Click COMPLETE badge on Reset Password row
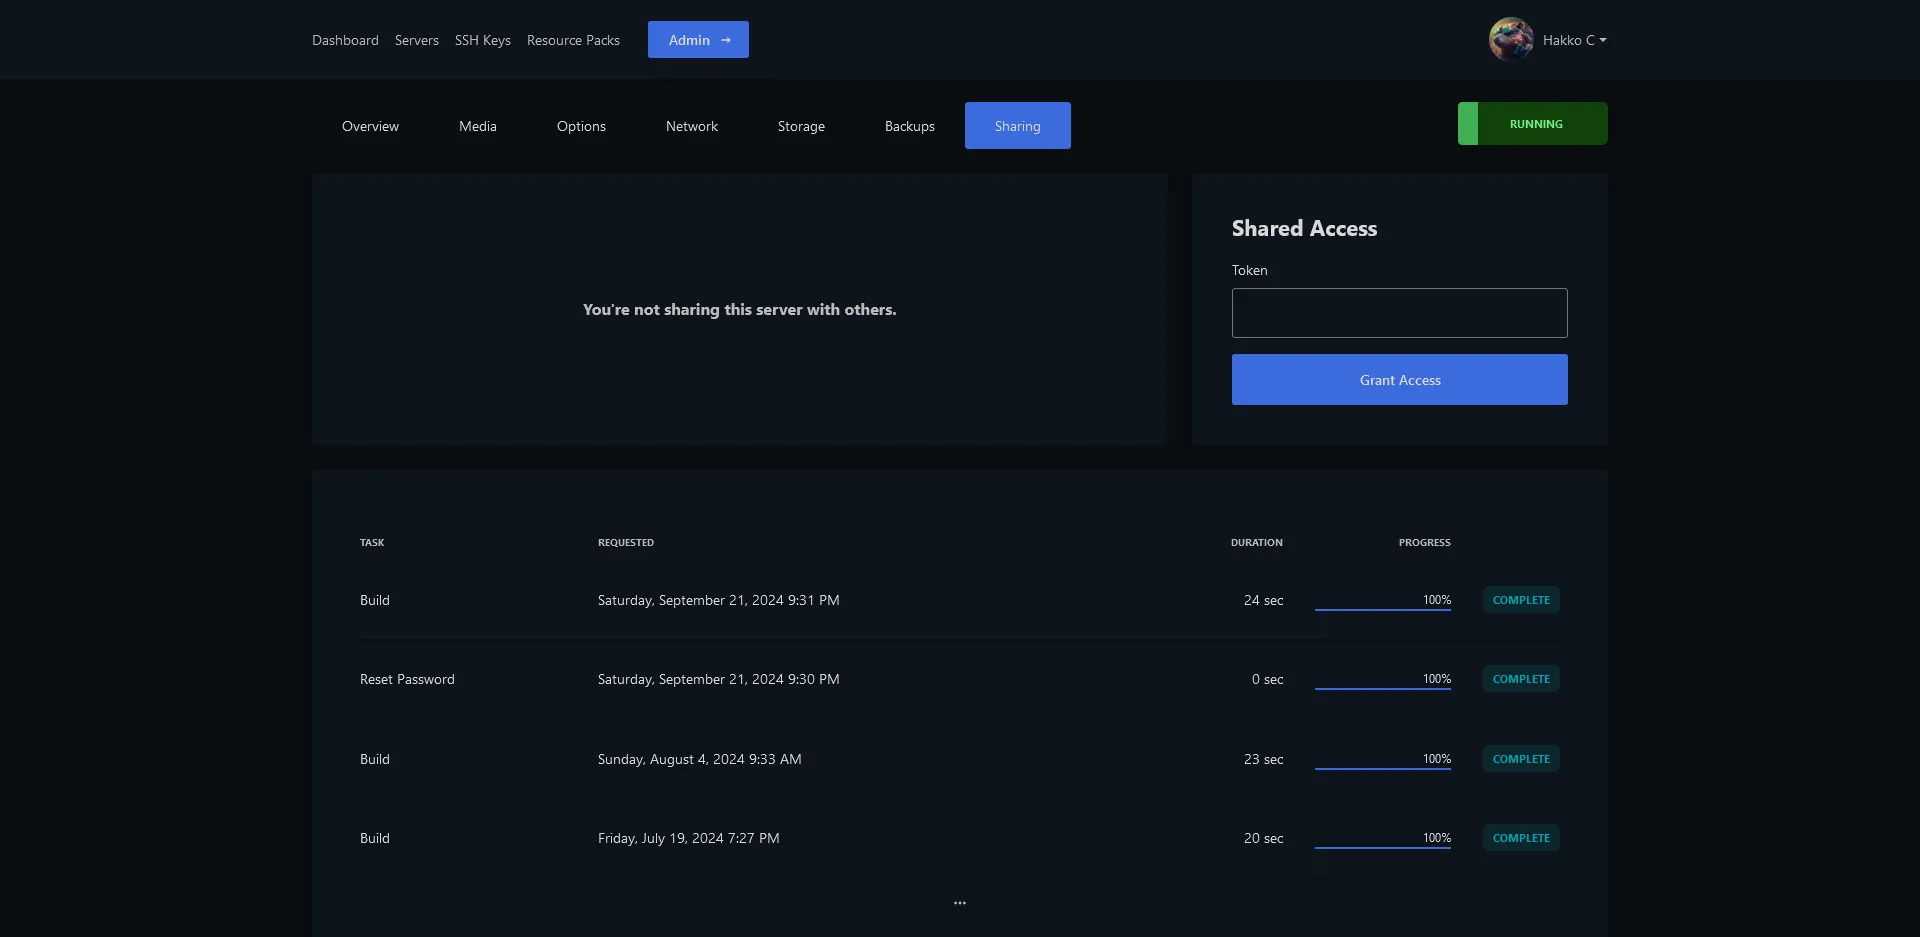1920x937 pixels. click(x=1520, y=679)
